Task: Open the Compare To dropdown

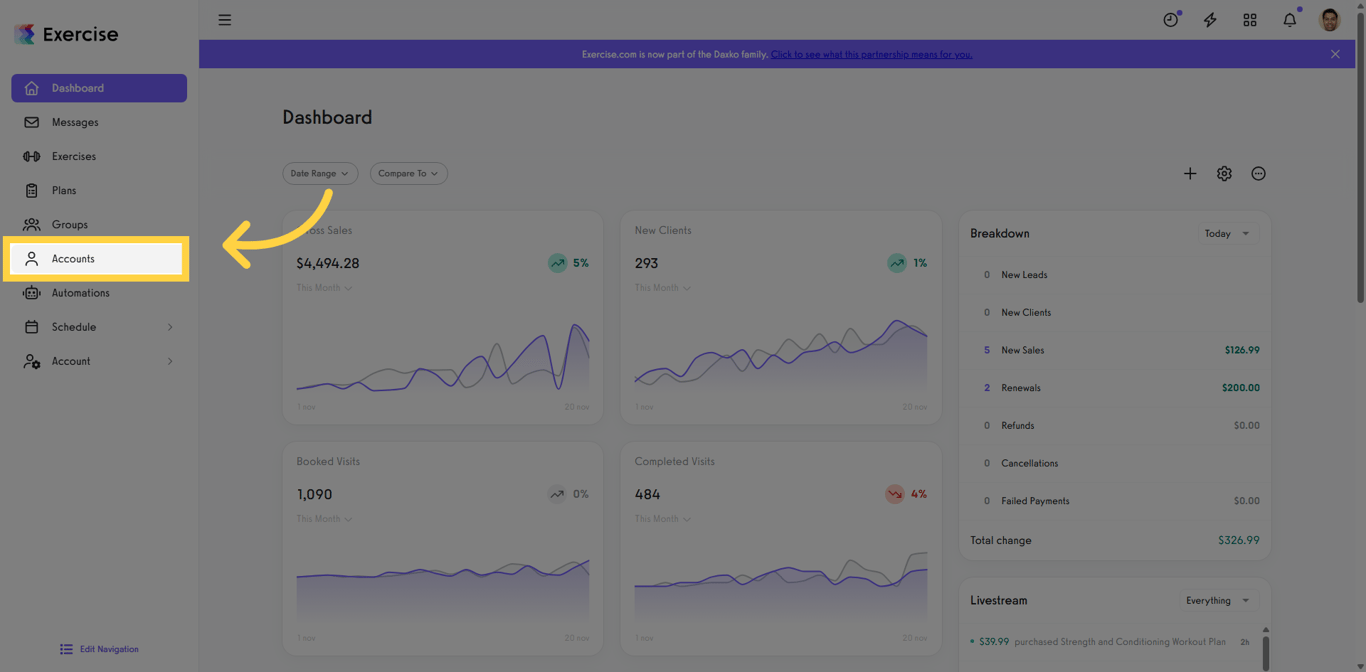Action: tap(408, 173)
